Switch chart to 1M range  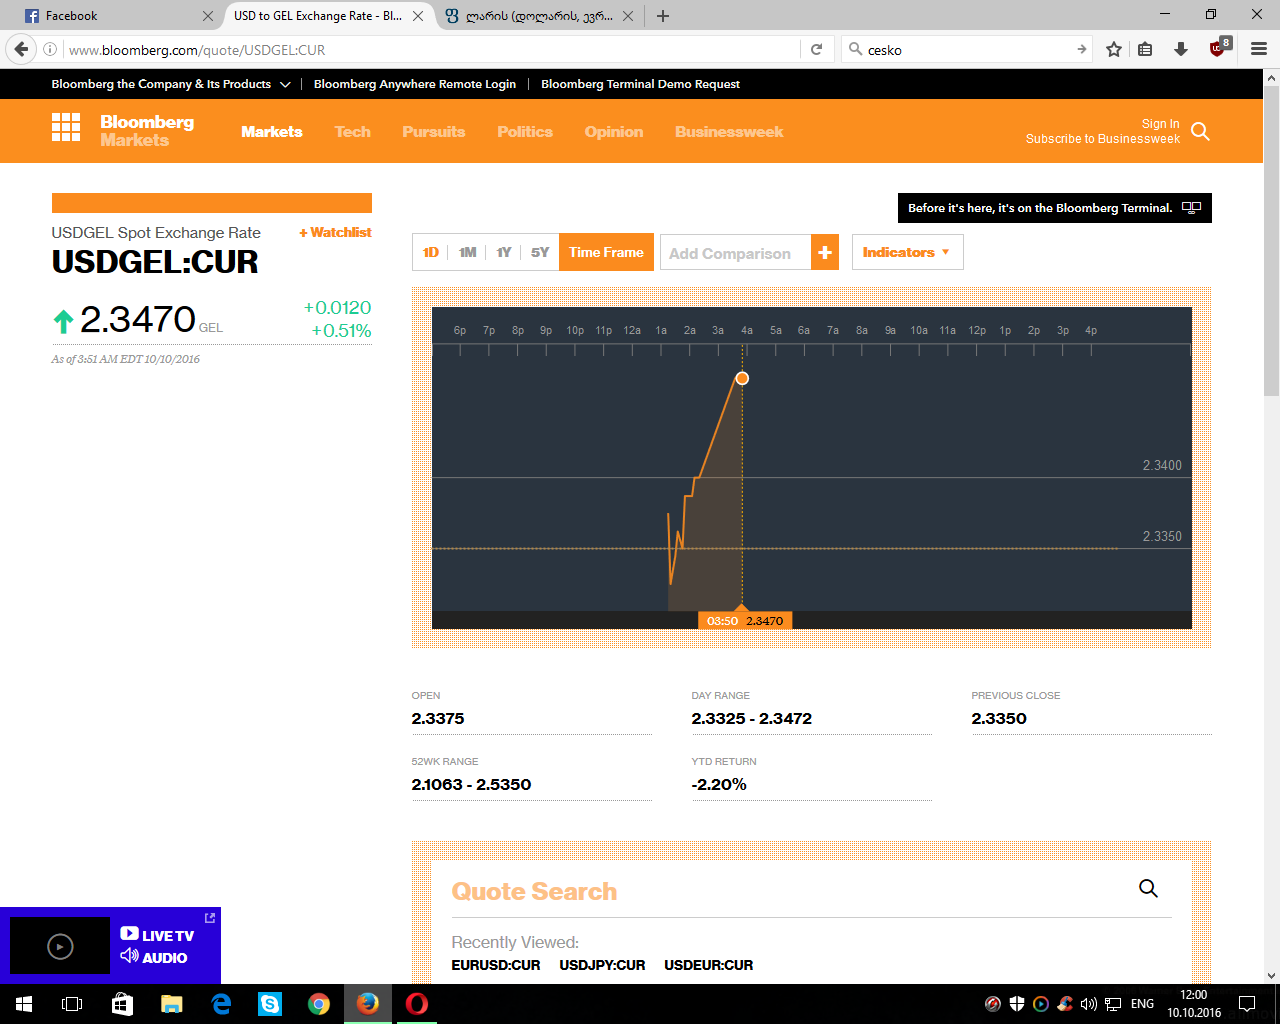[x=467, y=252]
